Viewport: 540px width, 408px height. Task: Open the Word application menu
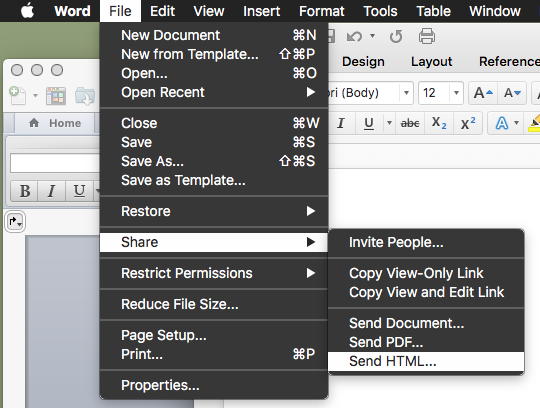pos(72,11)
